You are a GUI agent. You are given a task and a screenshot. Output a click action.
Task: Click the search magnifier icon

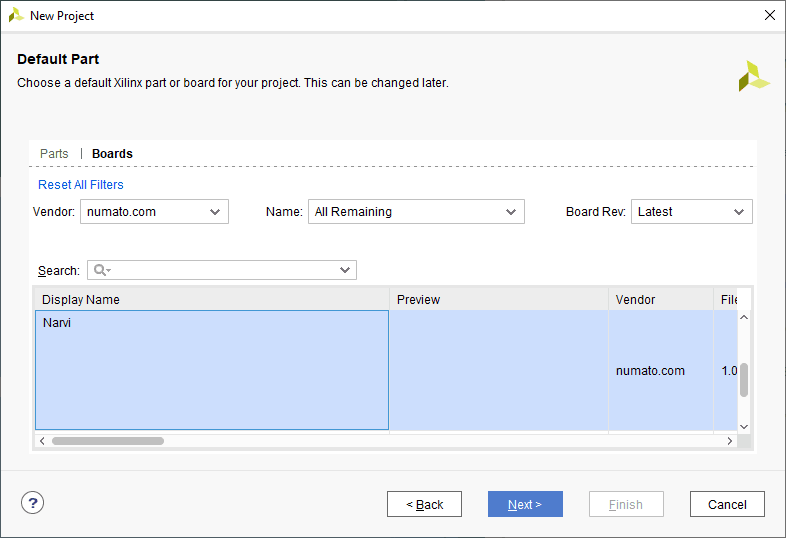click(x=100, y=270)
